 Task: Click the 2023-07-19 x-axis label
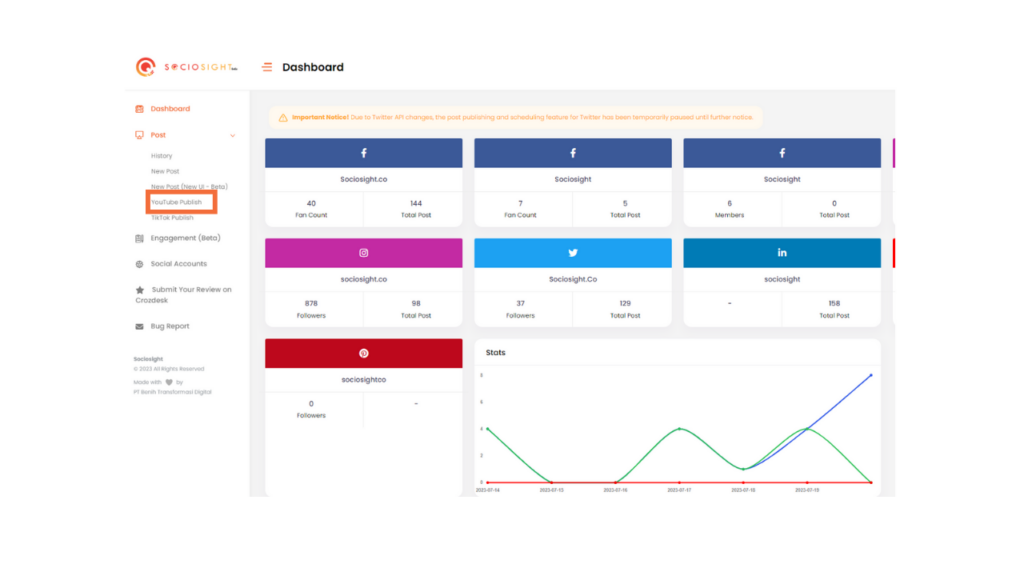tap(807, 490)
